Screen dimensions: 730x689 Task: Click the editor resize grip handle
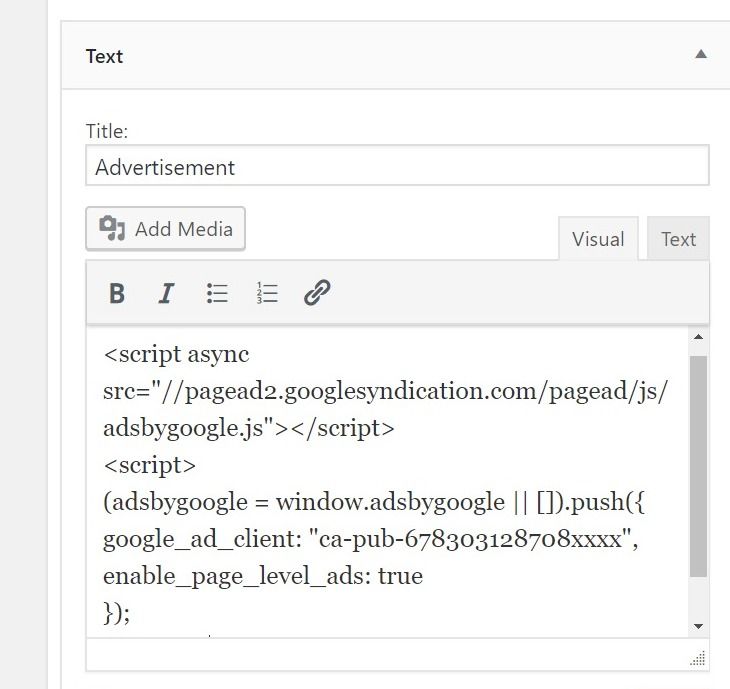click(698, 659)
